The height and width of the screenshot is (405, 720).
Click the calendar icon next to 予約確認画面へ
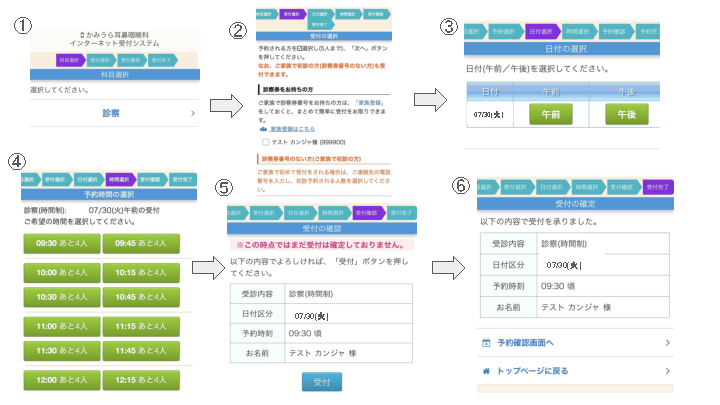[x=486, y=342]
